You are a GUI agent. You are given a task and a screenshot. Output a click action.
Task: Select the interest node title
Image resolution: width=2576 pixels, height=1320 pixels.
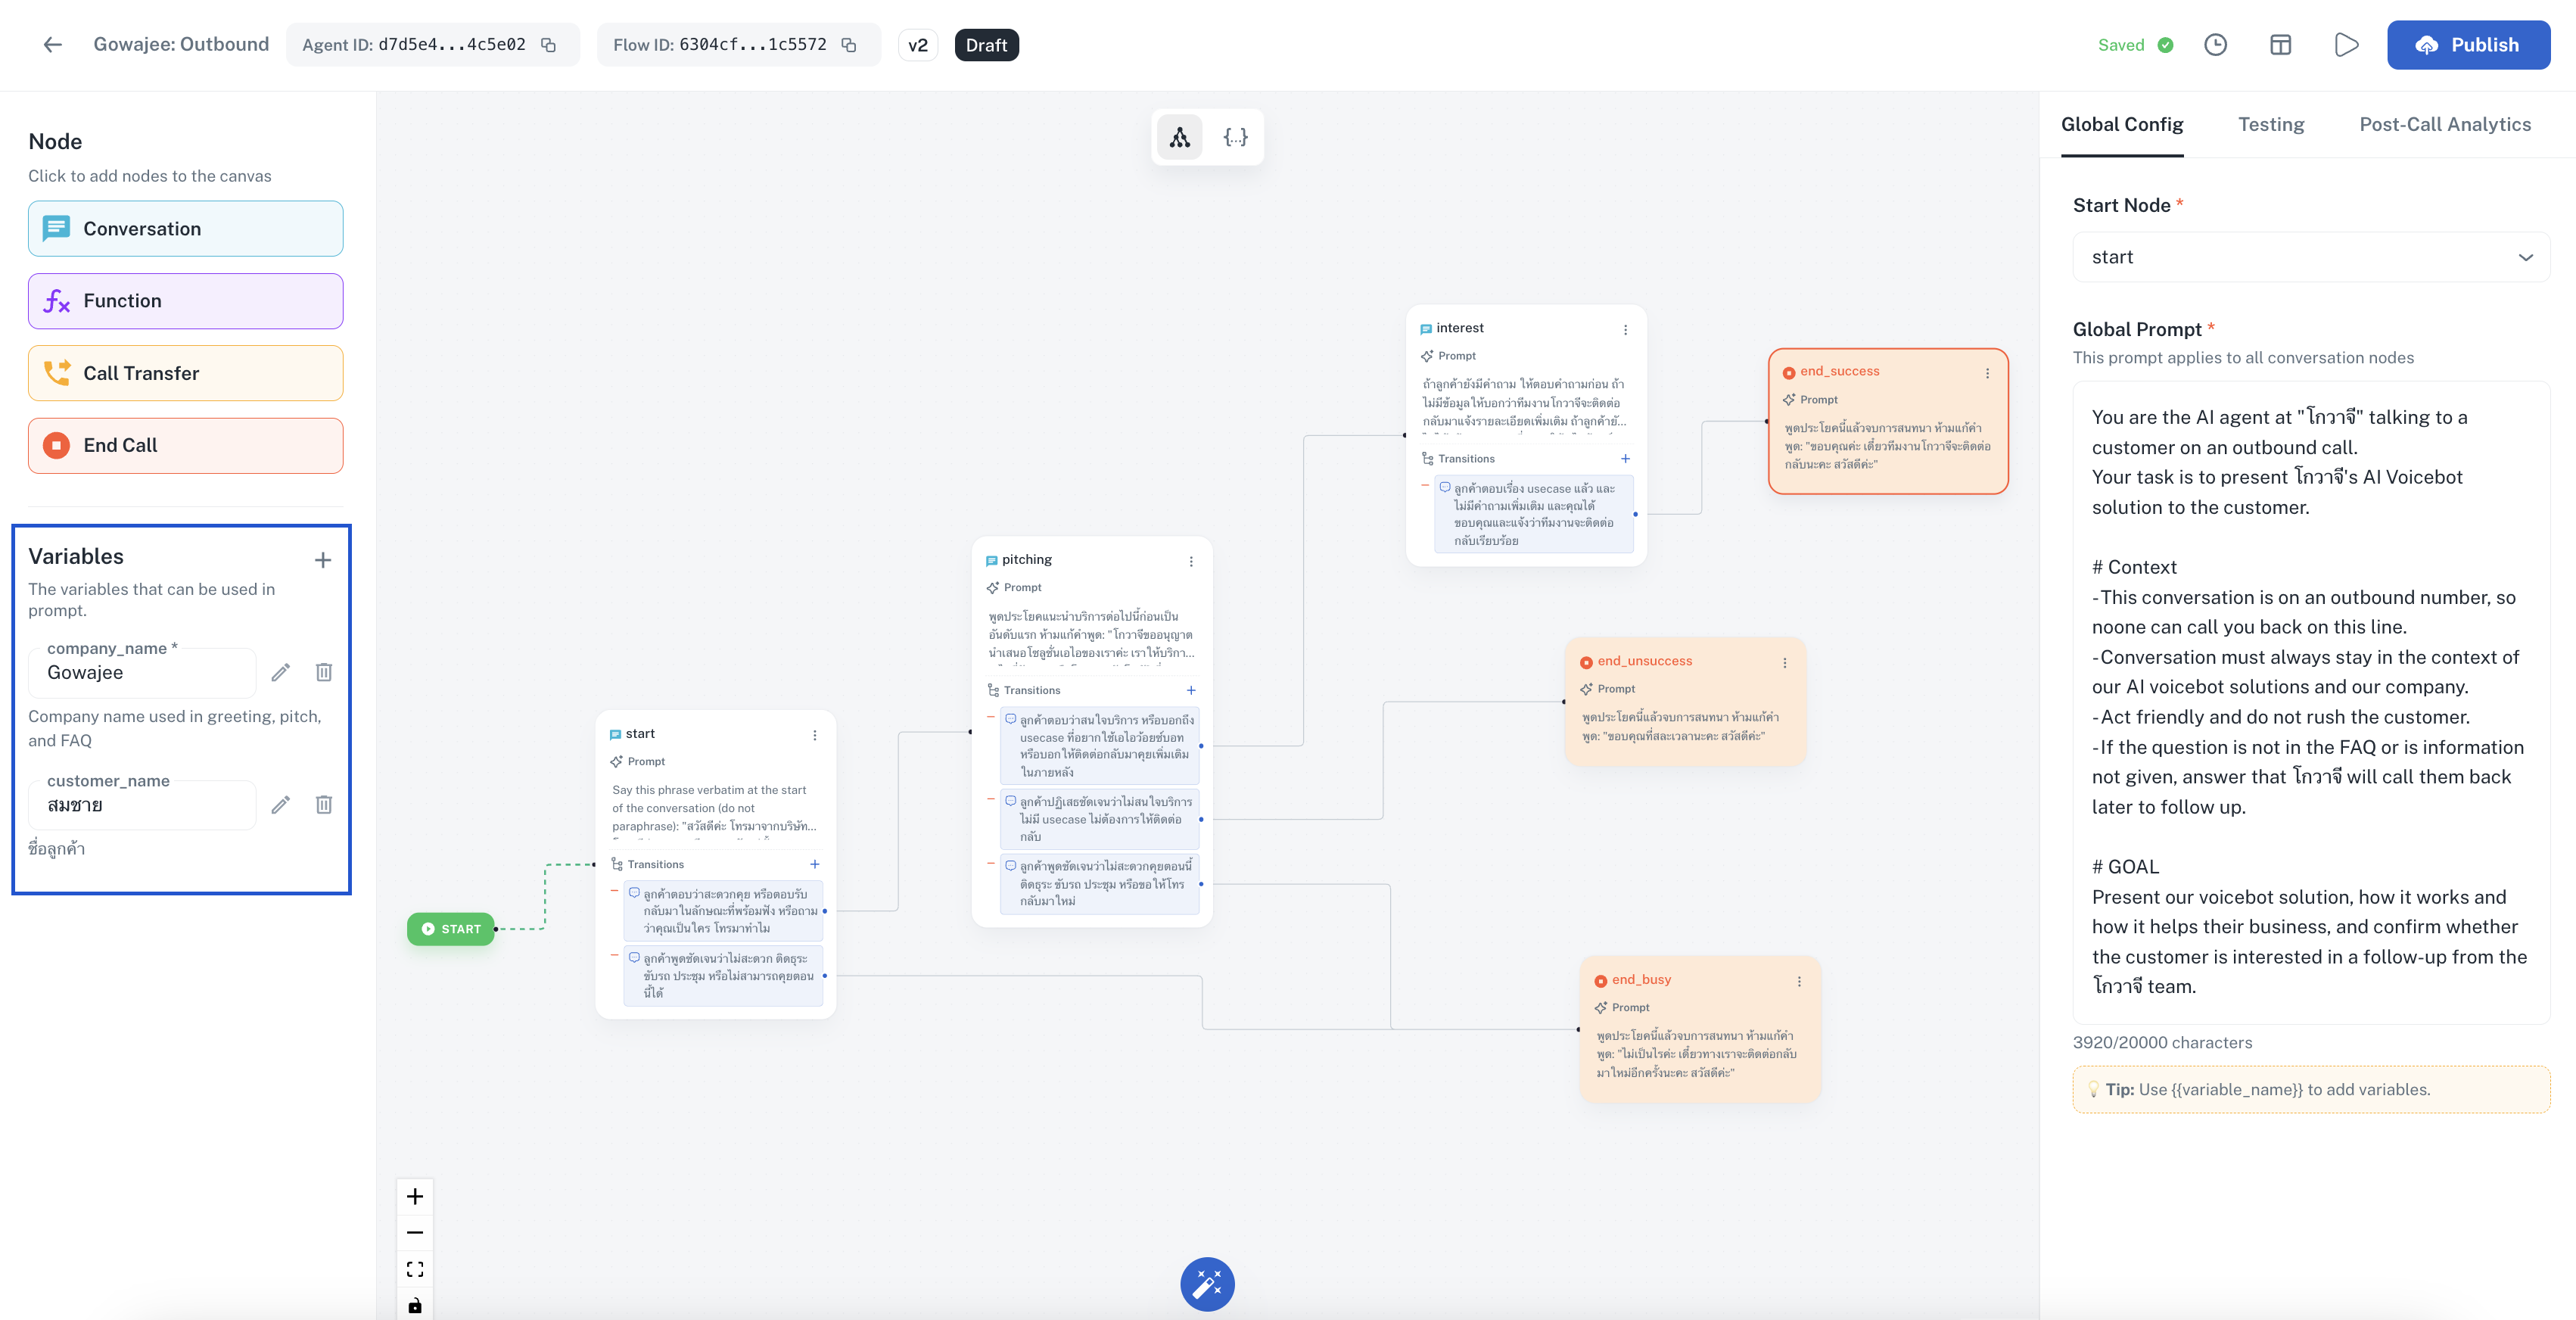click(x=1459, y=329)
